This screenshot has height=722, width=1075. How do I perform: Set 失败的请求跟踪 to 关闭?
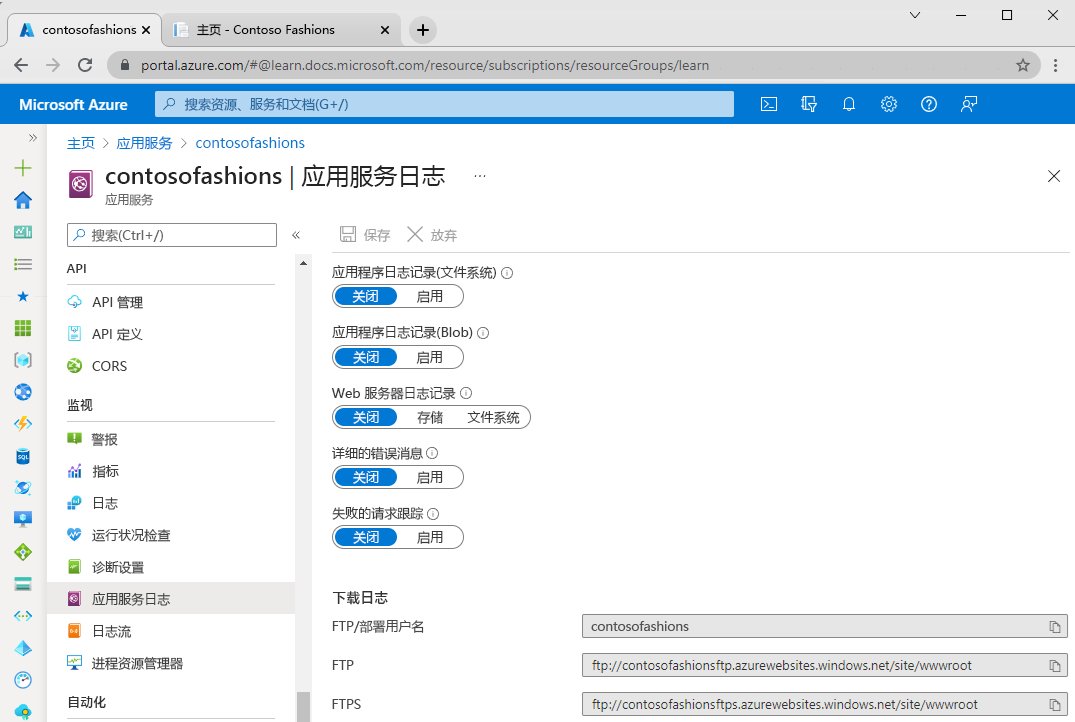tap(365, 538)
